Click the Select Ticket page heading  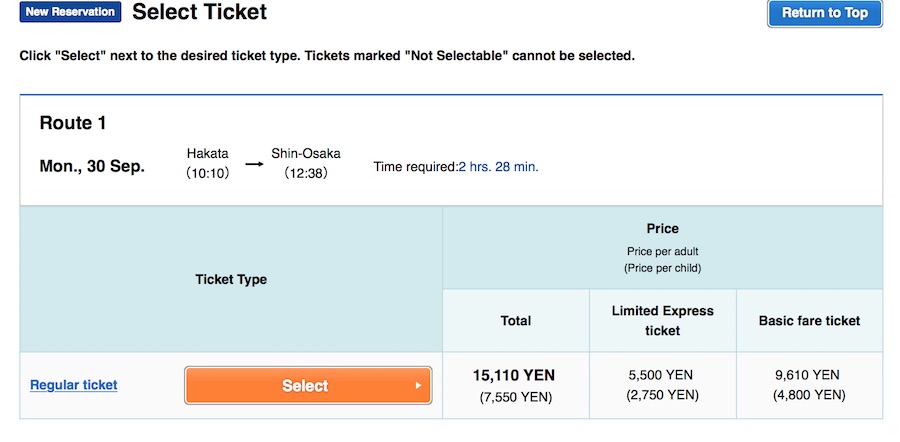199,13
